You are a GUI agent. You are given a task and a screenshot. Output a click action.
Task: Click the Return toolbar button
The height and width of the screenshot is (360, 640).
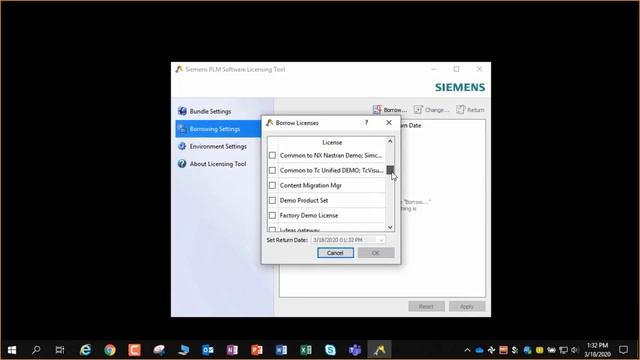click(470, 110)
